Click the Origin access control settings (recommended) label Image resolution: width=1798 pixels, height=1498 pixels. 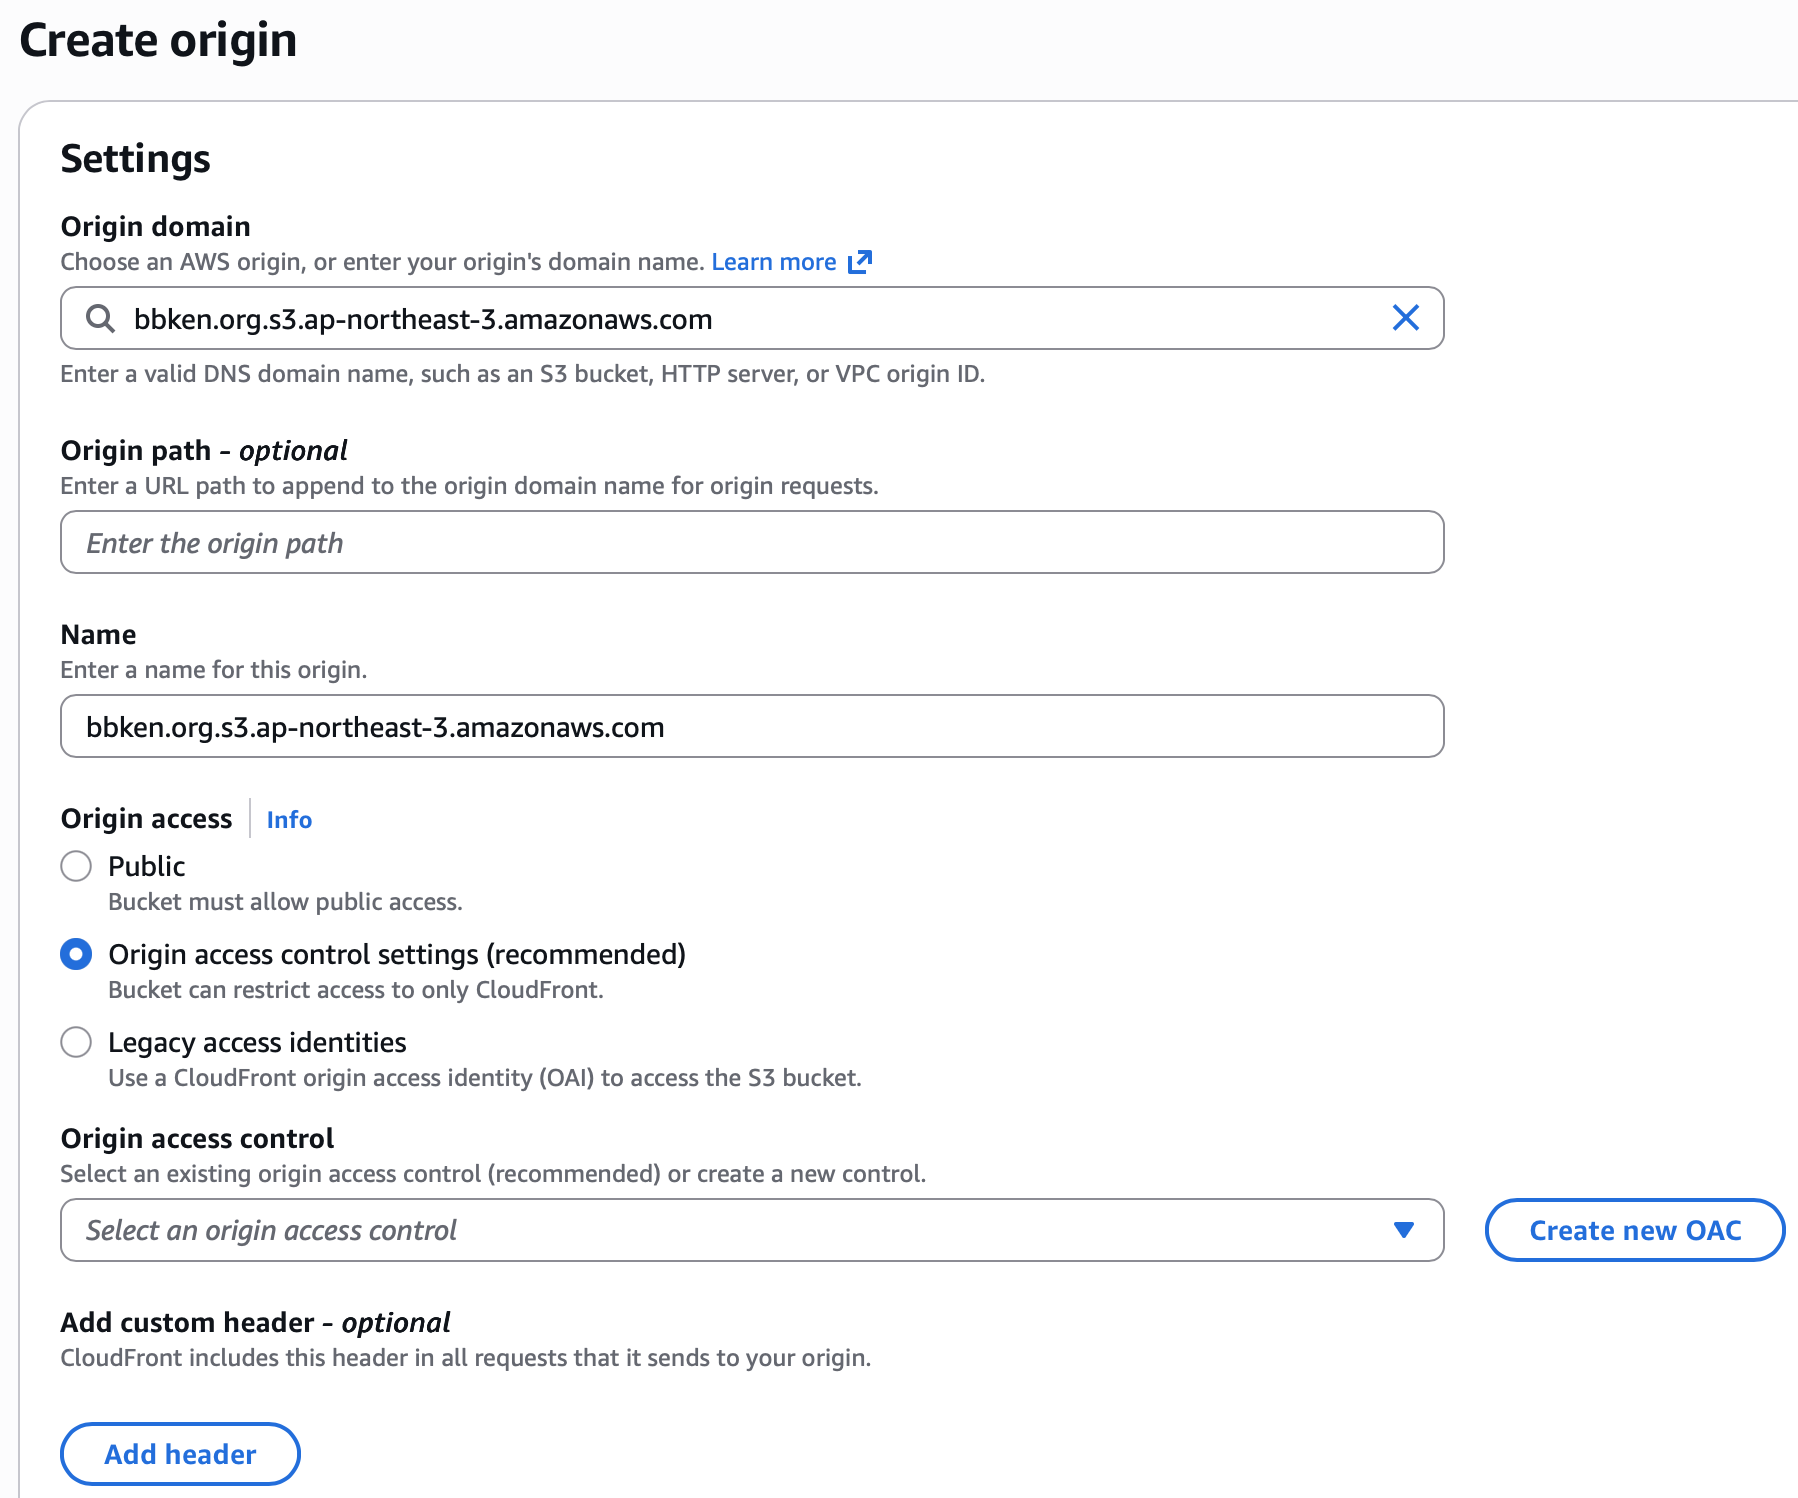[397, 954]
